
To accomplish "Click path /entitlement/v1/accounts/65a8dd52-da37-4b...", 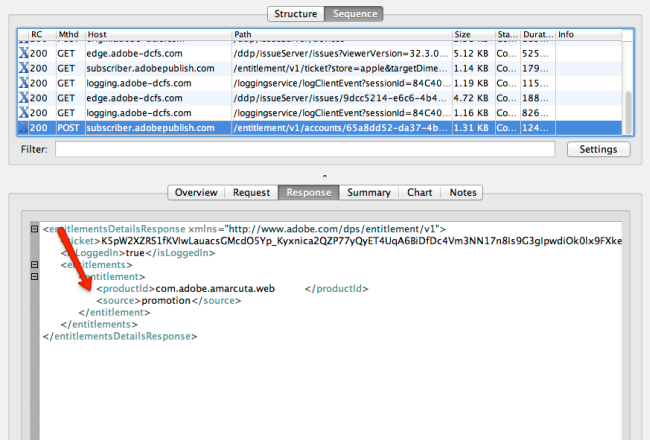I will click(x=341, y=128).
